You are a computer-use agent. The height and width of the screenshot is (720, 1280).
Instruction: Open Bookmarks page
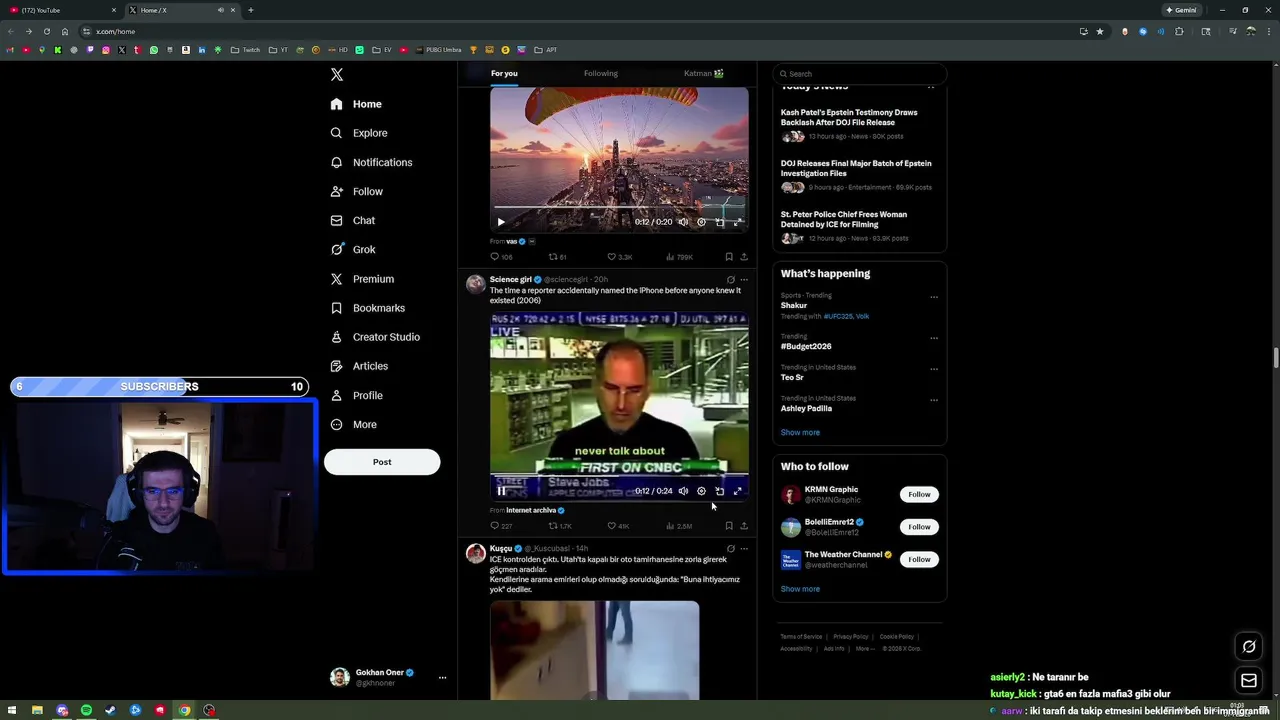[x=367, y=308]
